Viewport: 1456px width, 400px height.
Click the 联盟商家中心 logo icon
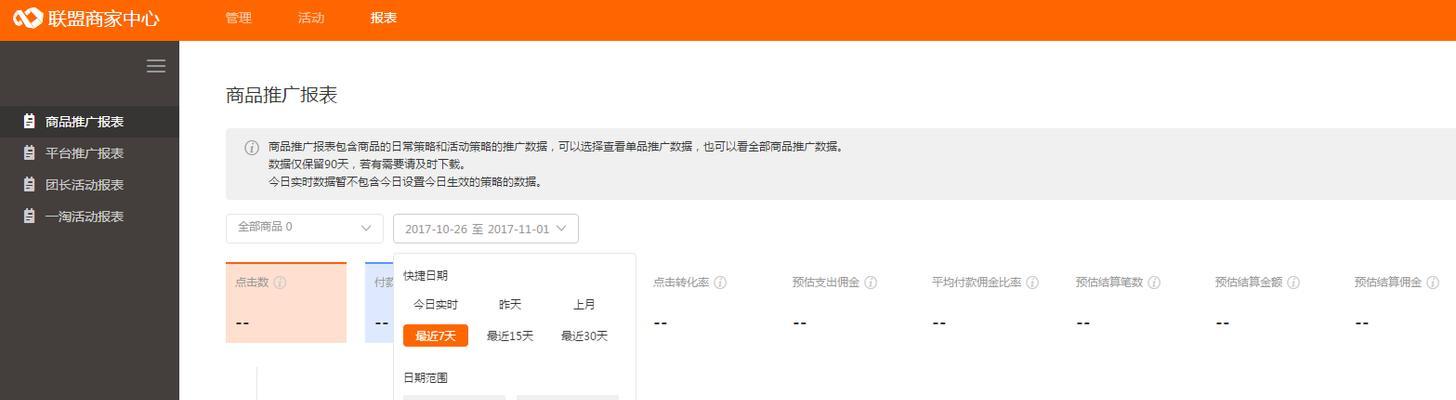coord(27,18)
